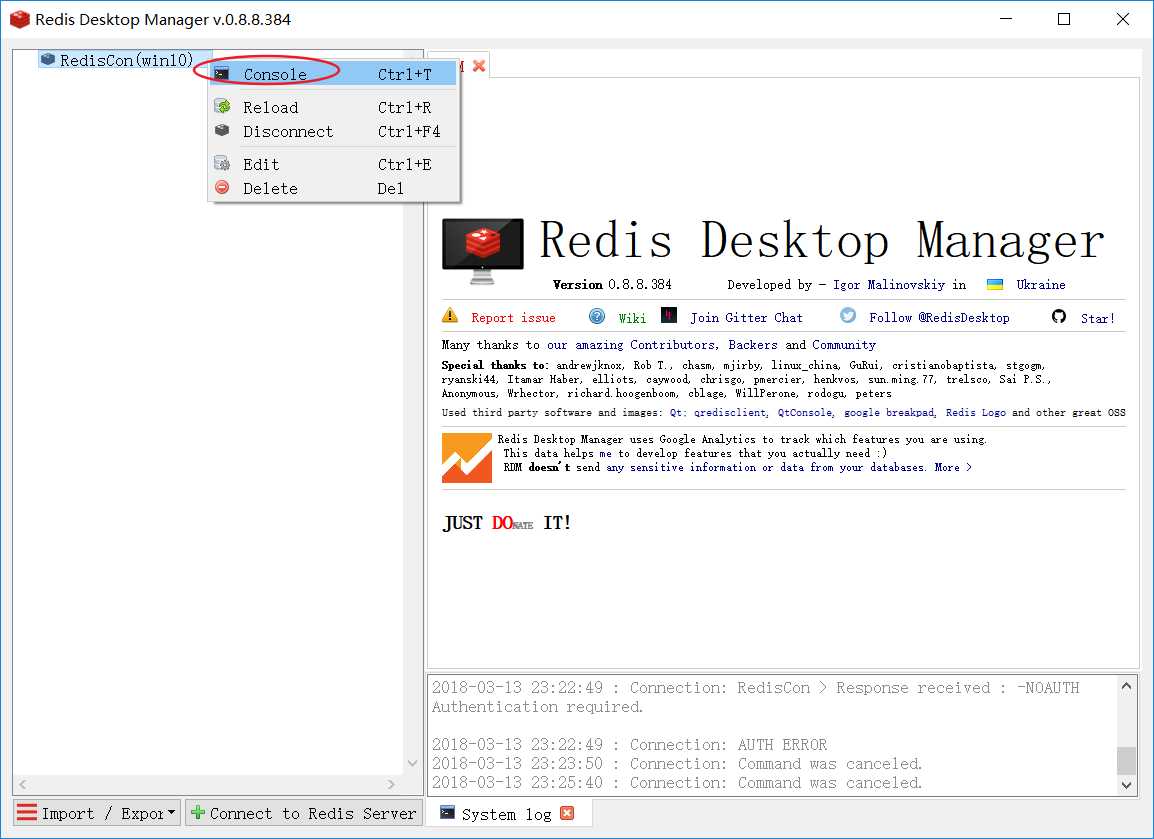Click the Ukraine flag icon
Viewport: 1154px width, 839px height.
click(x=995, y=285)
